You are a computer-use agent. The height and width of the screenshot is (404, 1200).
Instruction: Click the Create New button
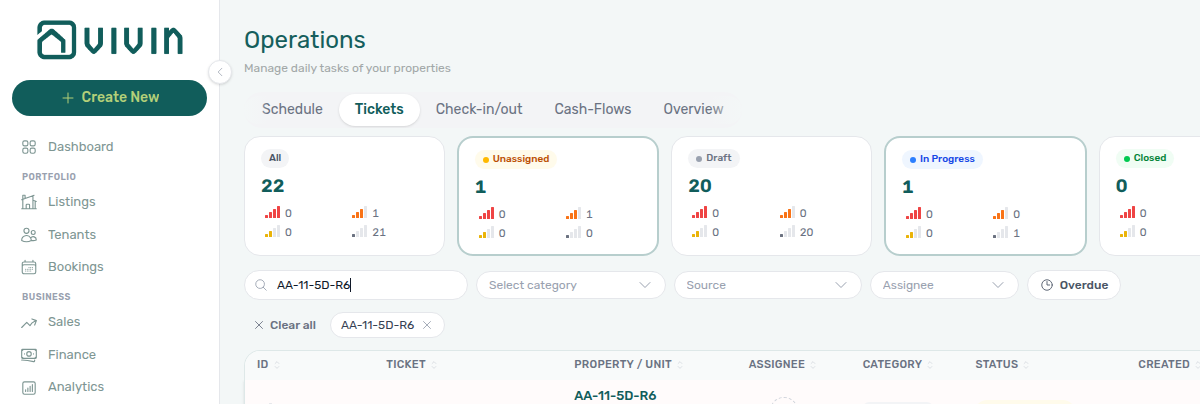tap(109, 97)
